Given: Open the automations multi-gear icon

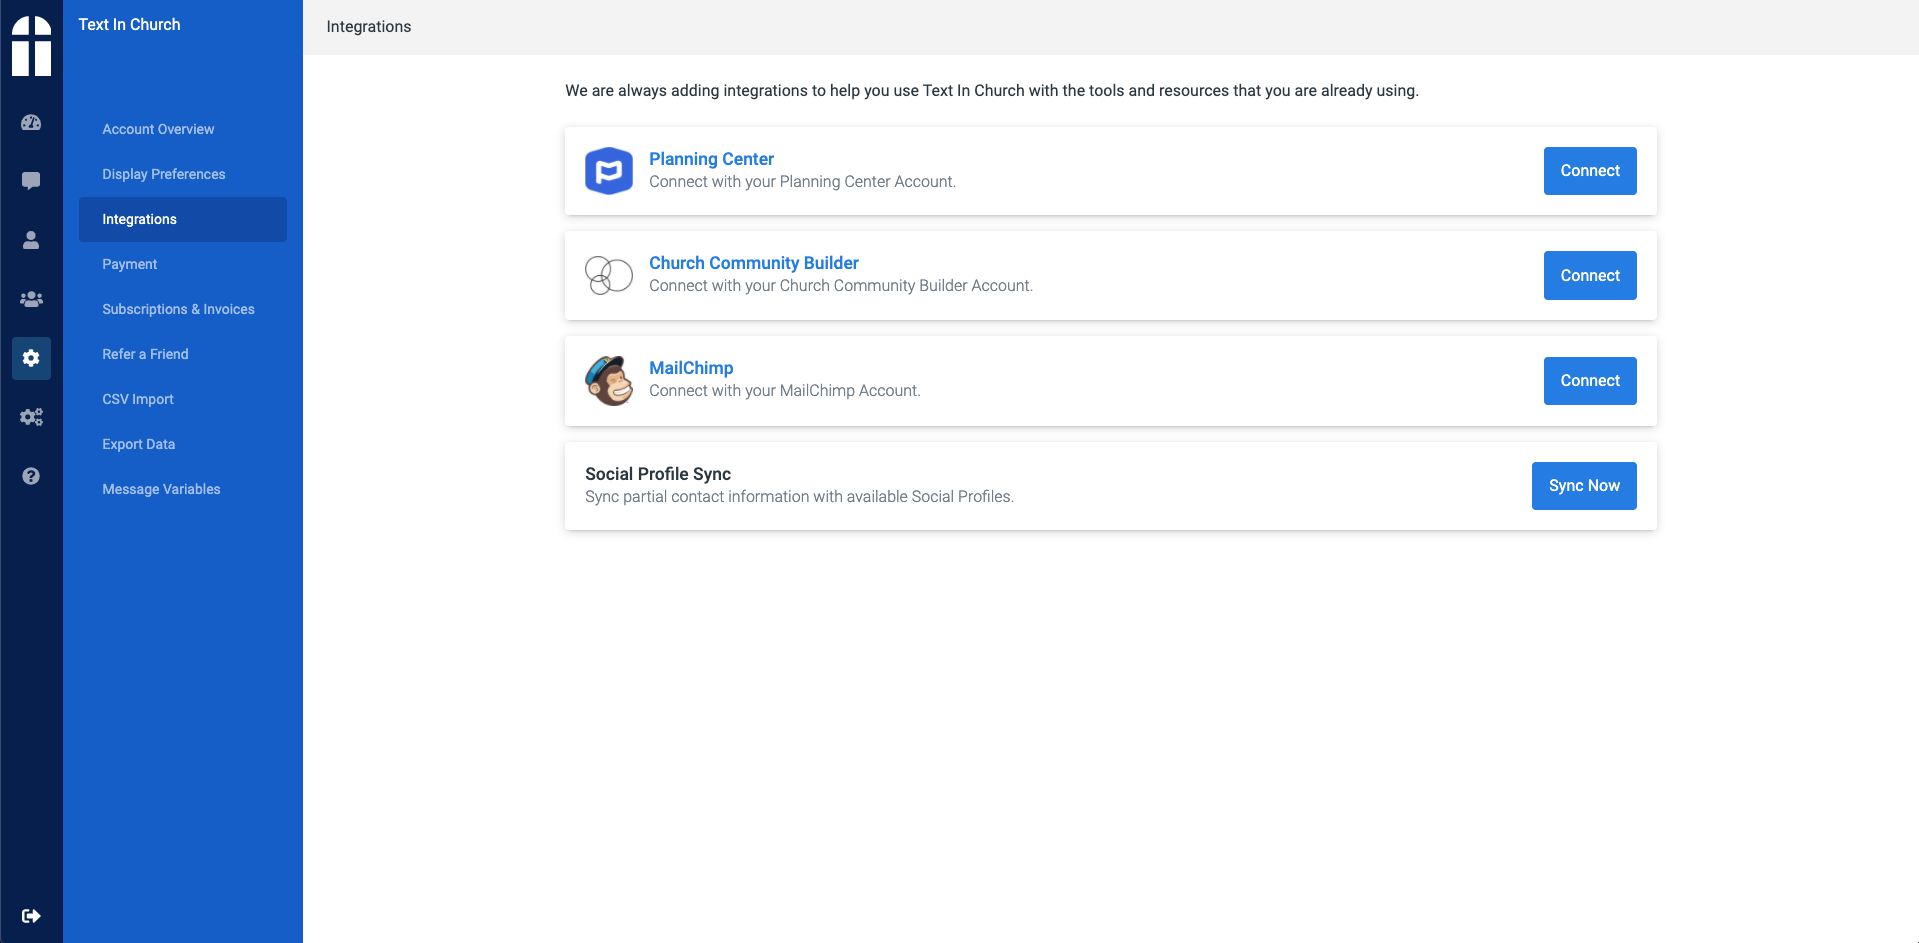Looking at the screenshot, I should [x=31, y=417].
